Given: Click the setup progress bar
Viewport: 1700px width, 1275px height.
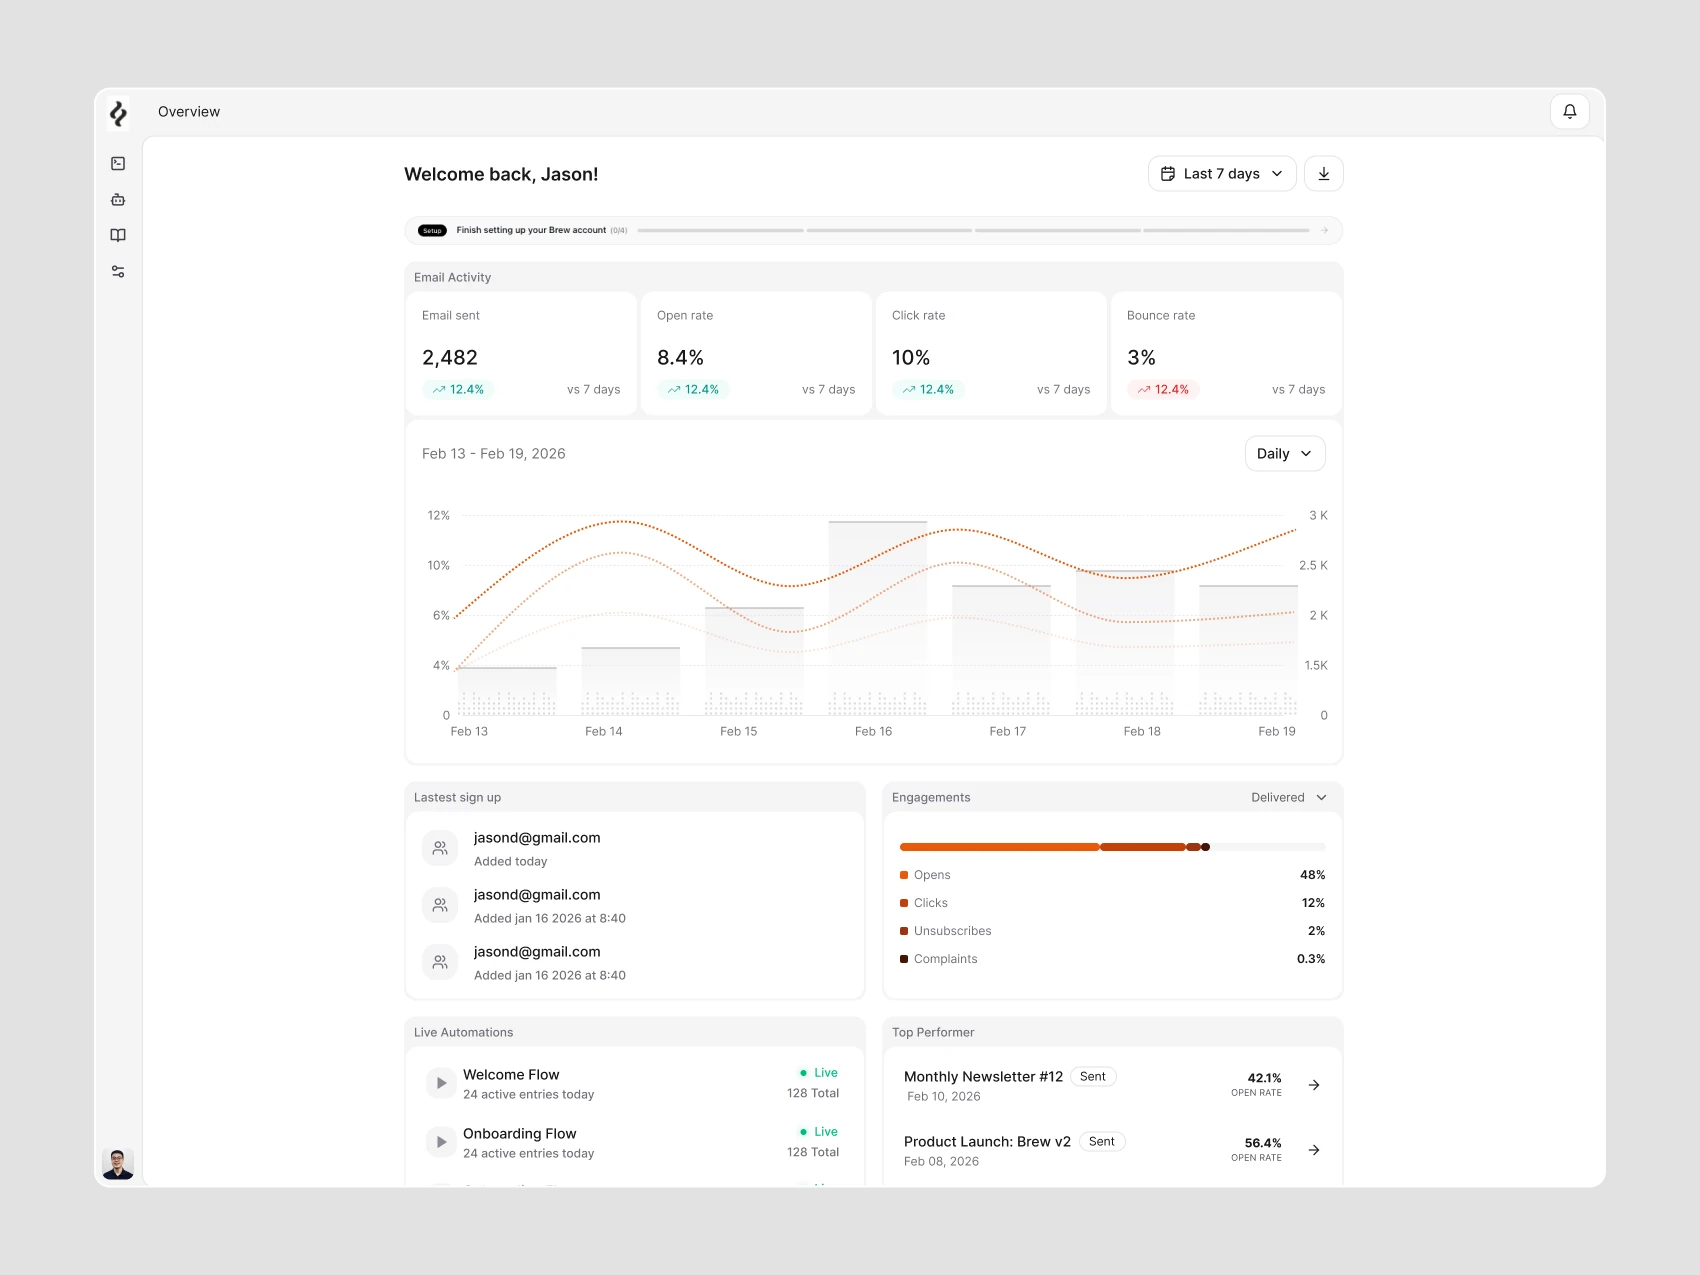Looking at the screenshot, I should pos(973,230).
